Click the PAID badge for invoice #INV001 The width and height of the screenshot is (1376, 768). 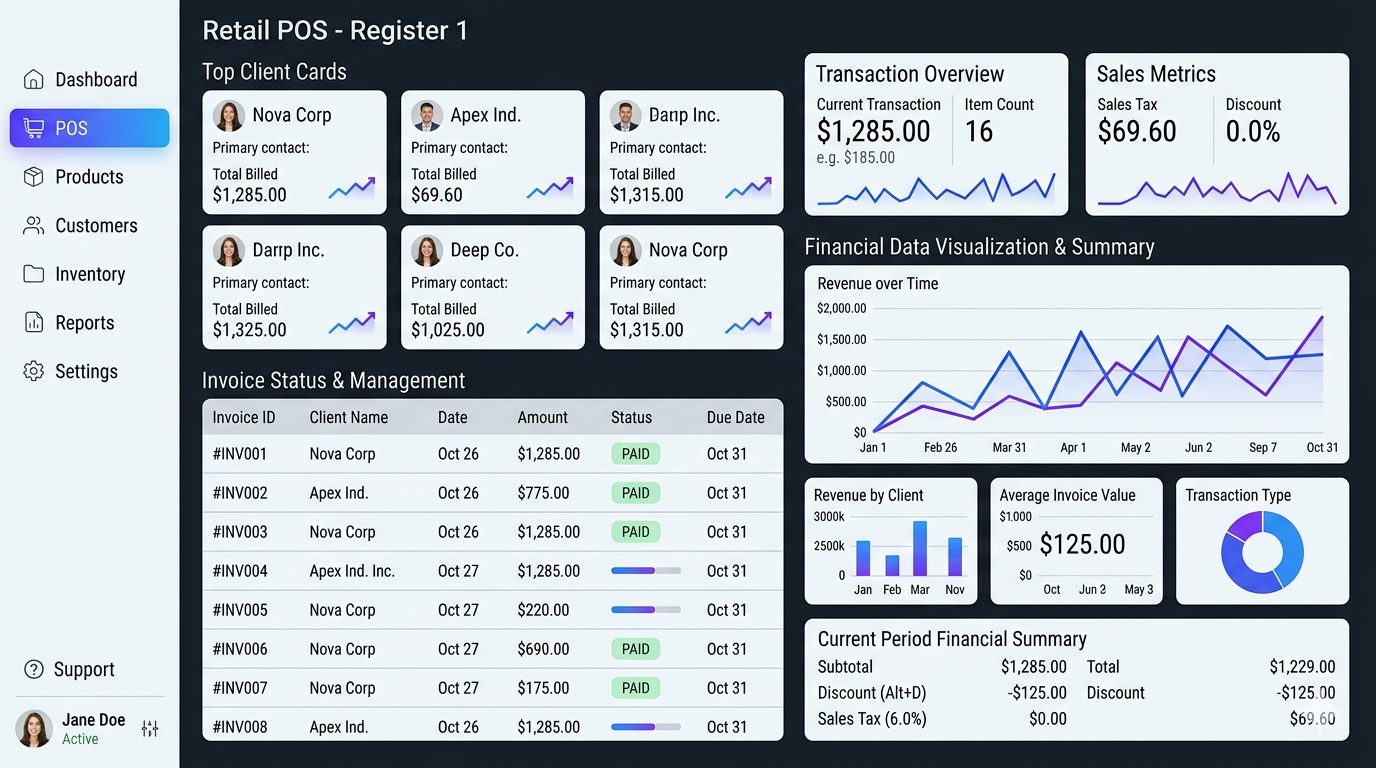(x=636, y=454)
